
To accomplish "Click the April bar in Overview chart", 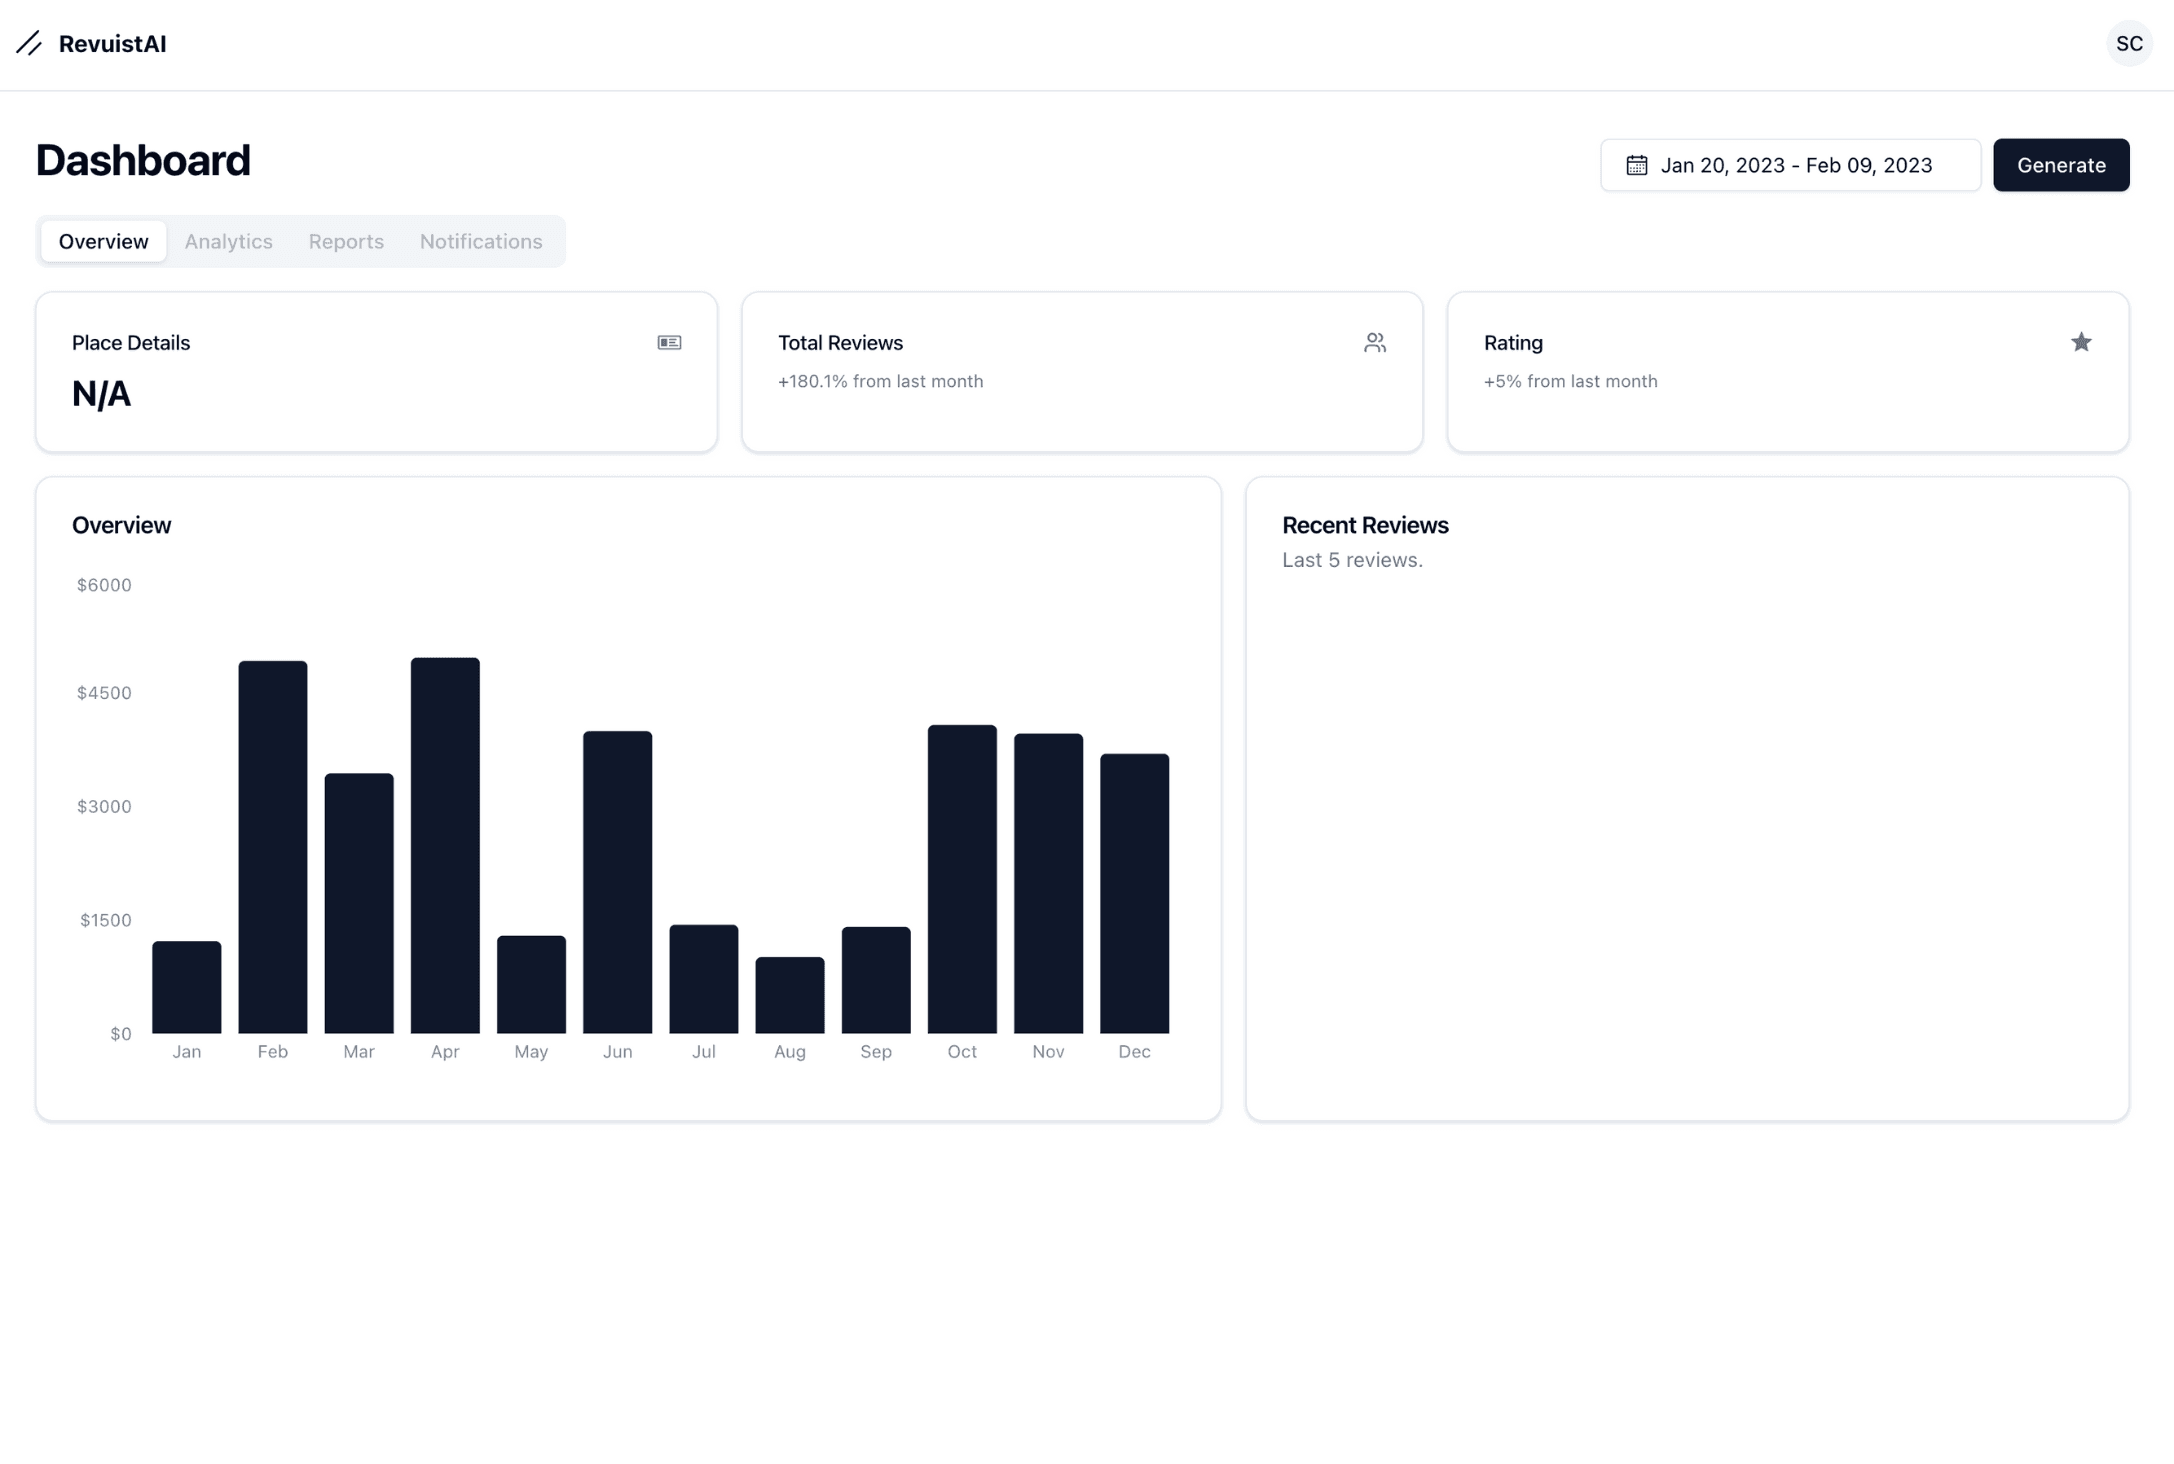I will pyautogui.click(x=445, y=845).
